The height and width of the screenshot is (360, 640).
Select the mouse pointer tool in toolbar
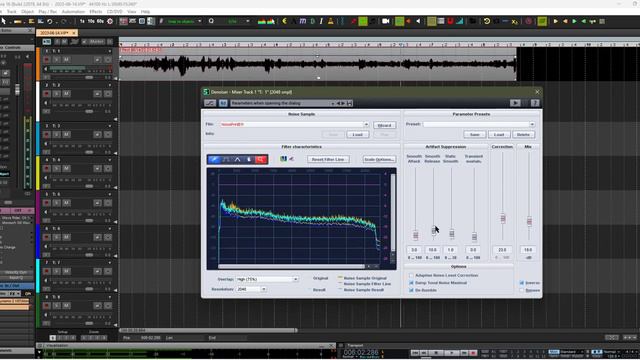[x=4, y=21]
